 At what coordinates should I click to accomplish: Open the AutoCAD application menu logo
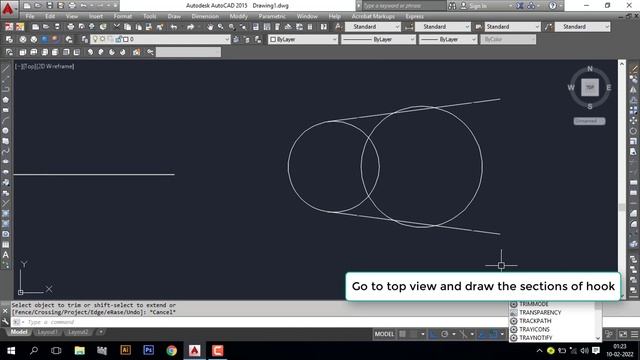(8, 8)
